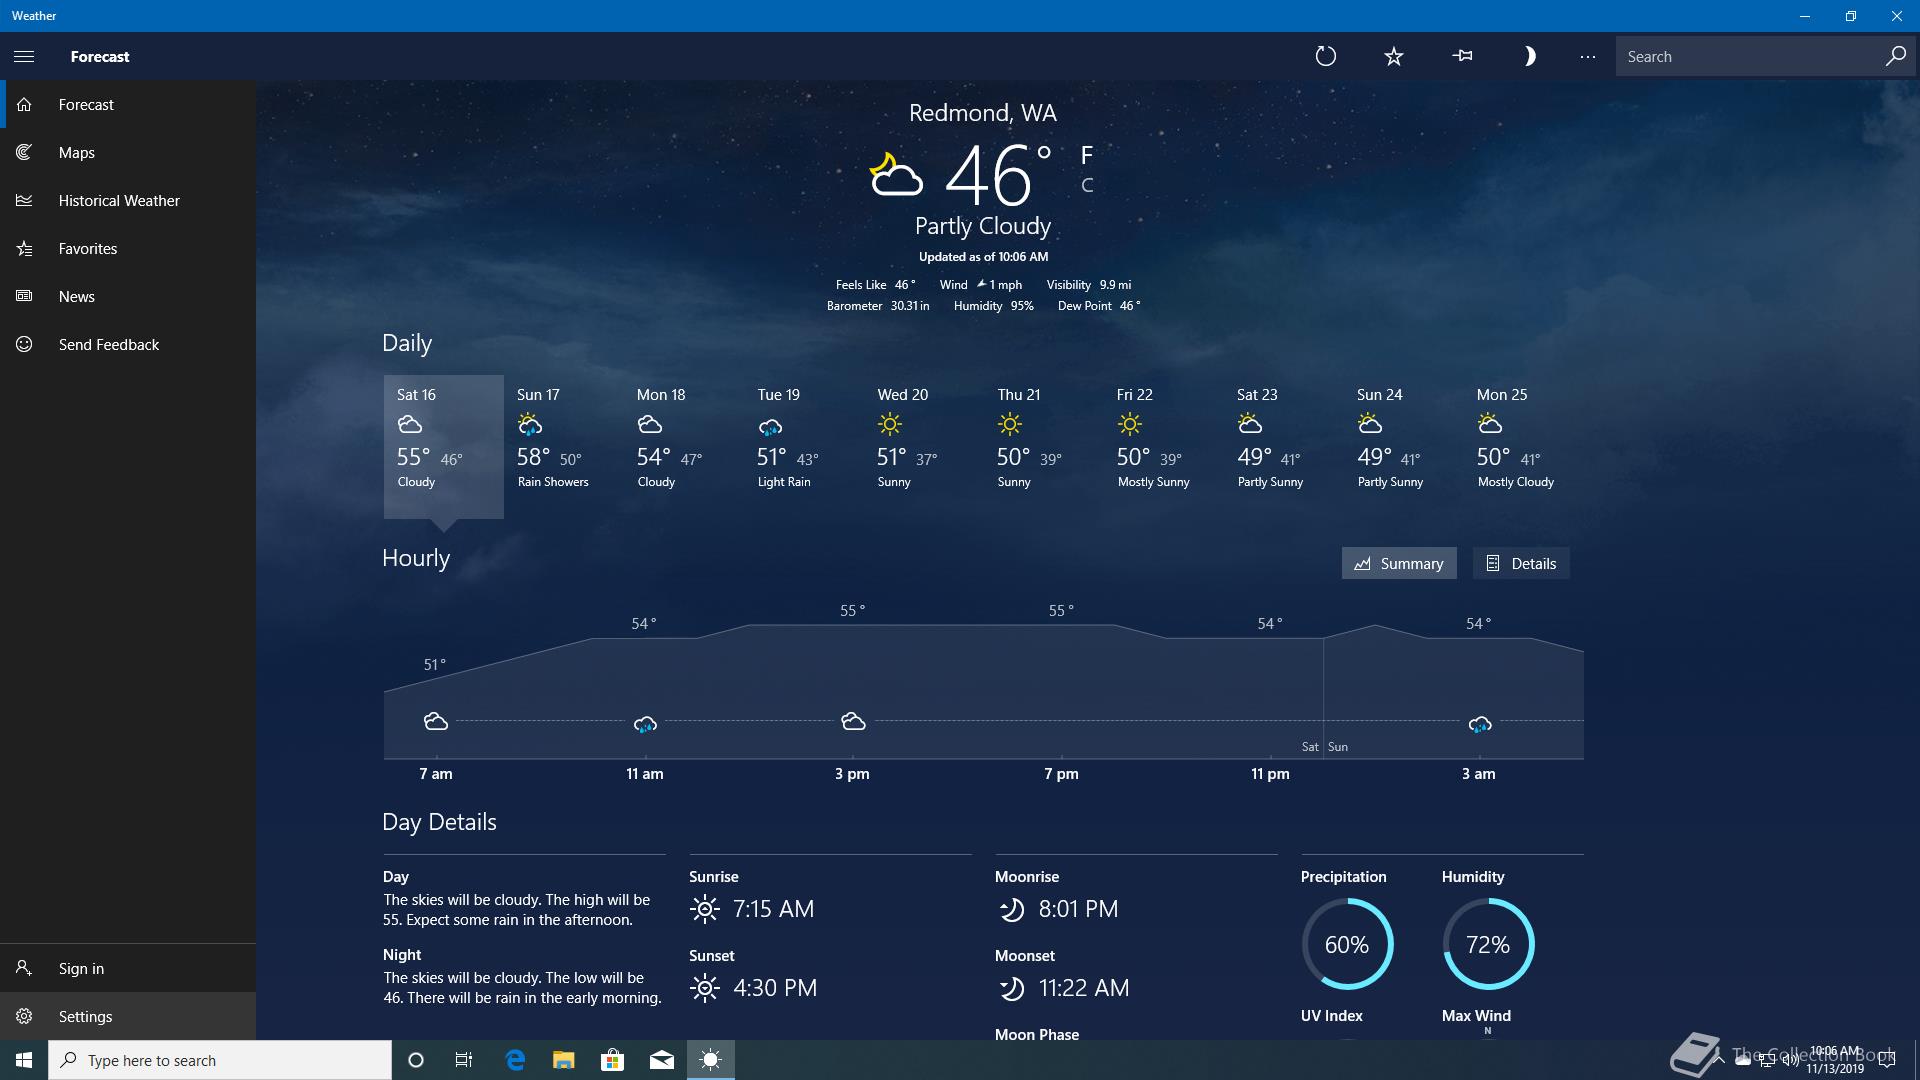
Task: Switch hourly view to Summary
Action: (x=1399, y=563)
